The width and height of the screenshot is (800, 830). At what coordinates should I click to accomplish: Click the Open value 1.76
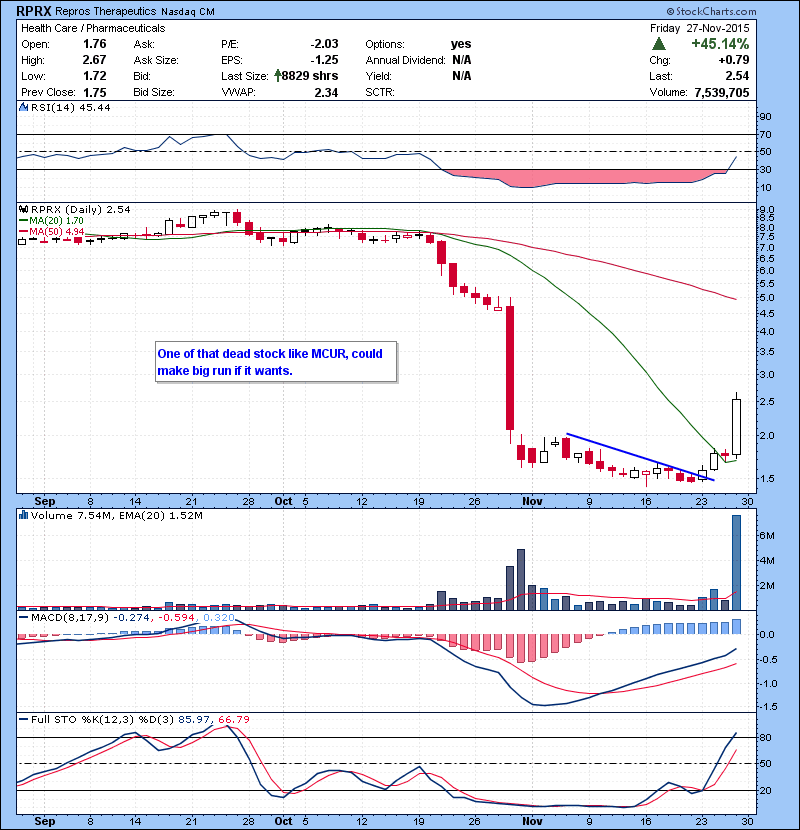[95, 44]
